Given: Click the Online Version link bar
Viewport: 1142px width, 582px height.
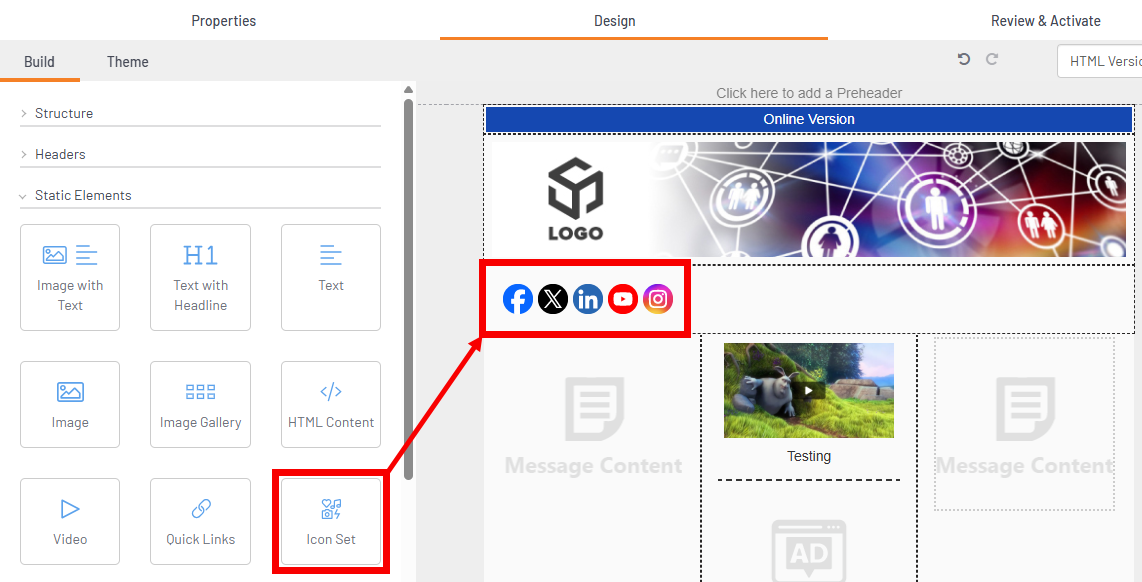Looking at the screenshot, I should (x=808, y=120).
